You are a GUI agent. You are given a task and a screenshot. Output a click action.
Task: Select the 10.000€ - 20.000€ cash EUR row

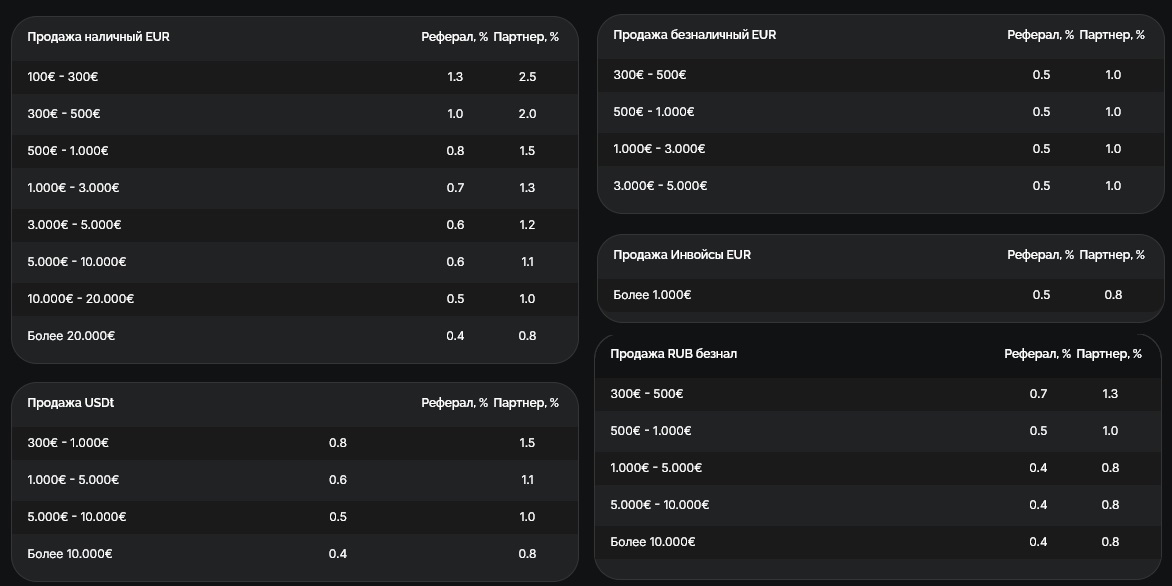[x=294, y=299]
